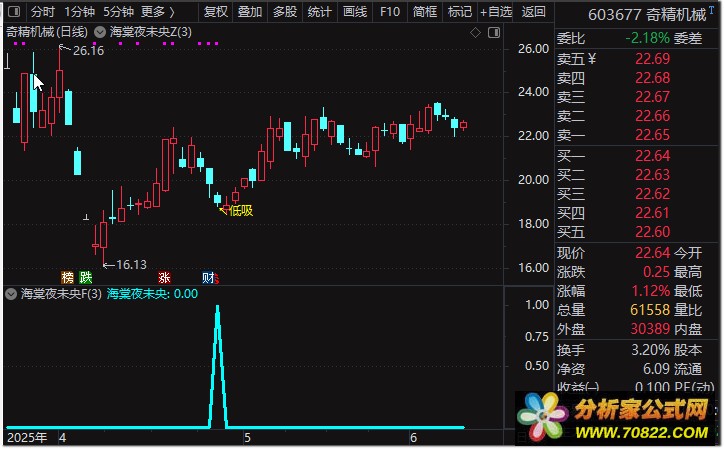This screenshot has width=725, height=449.
Task: Click the month 5 axis marker
Action: coord(247,437)
